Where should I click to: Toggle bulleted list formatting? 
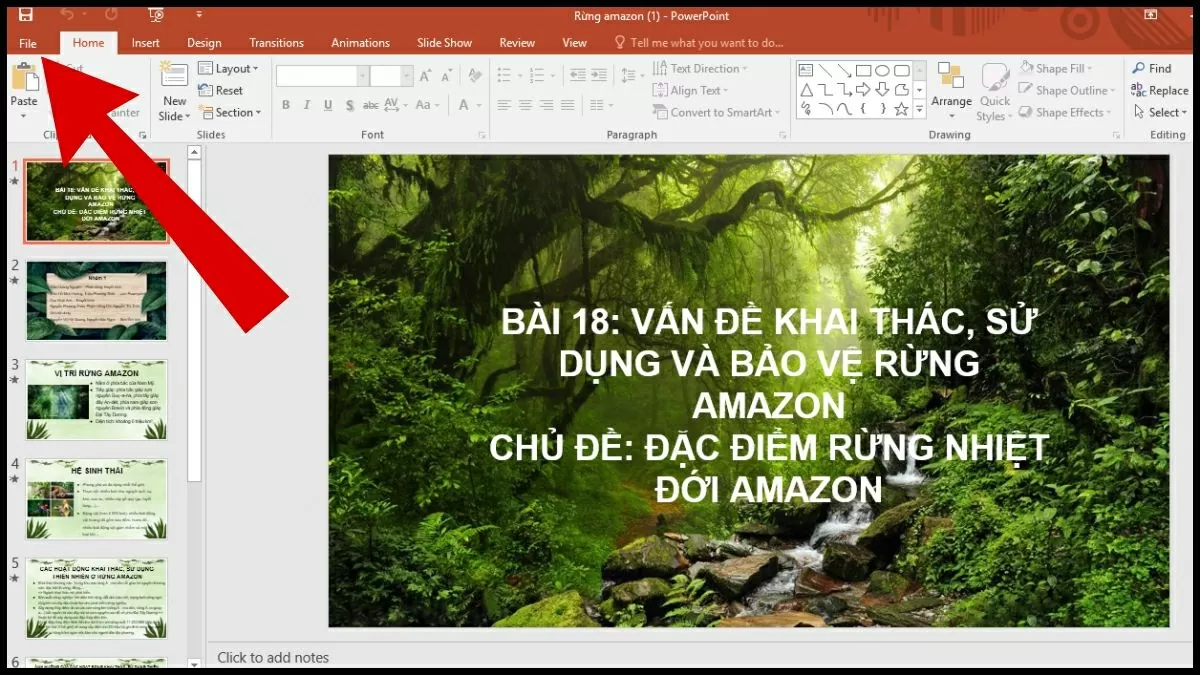(503, 75)
